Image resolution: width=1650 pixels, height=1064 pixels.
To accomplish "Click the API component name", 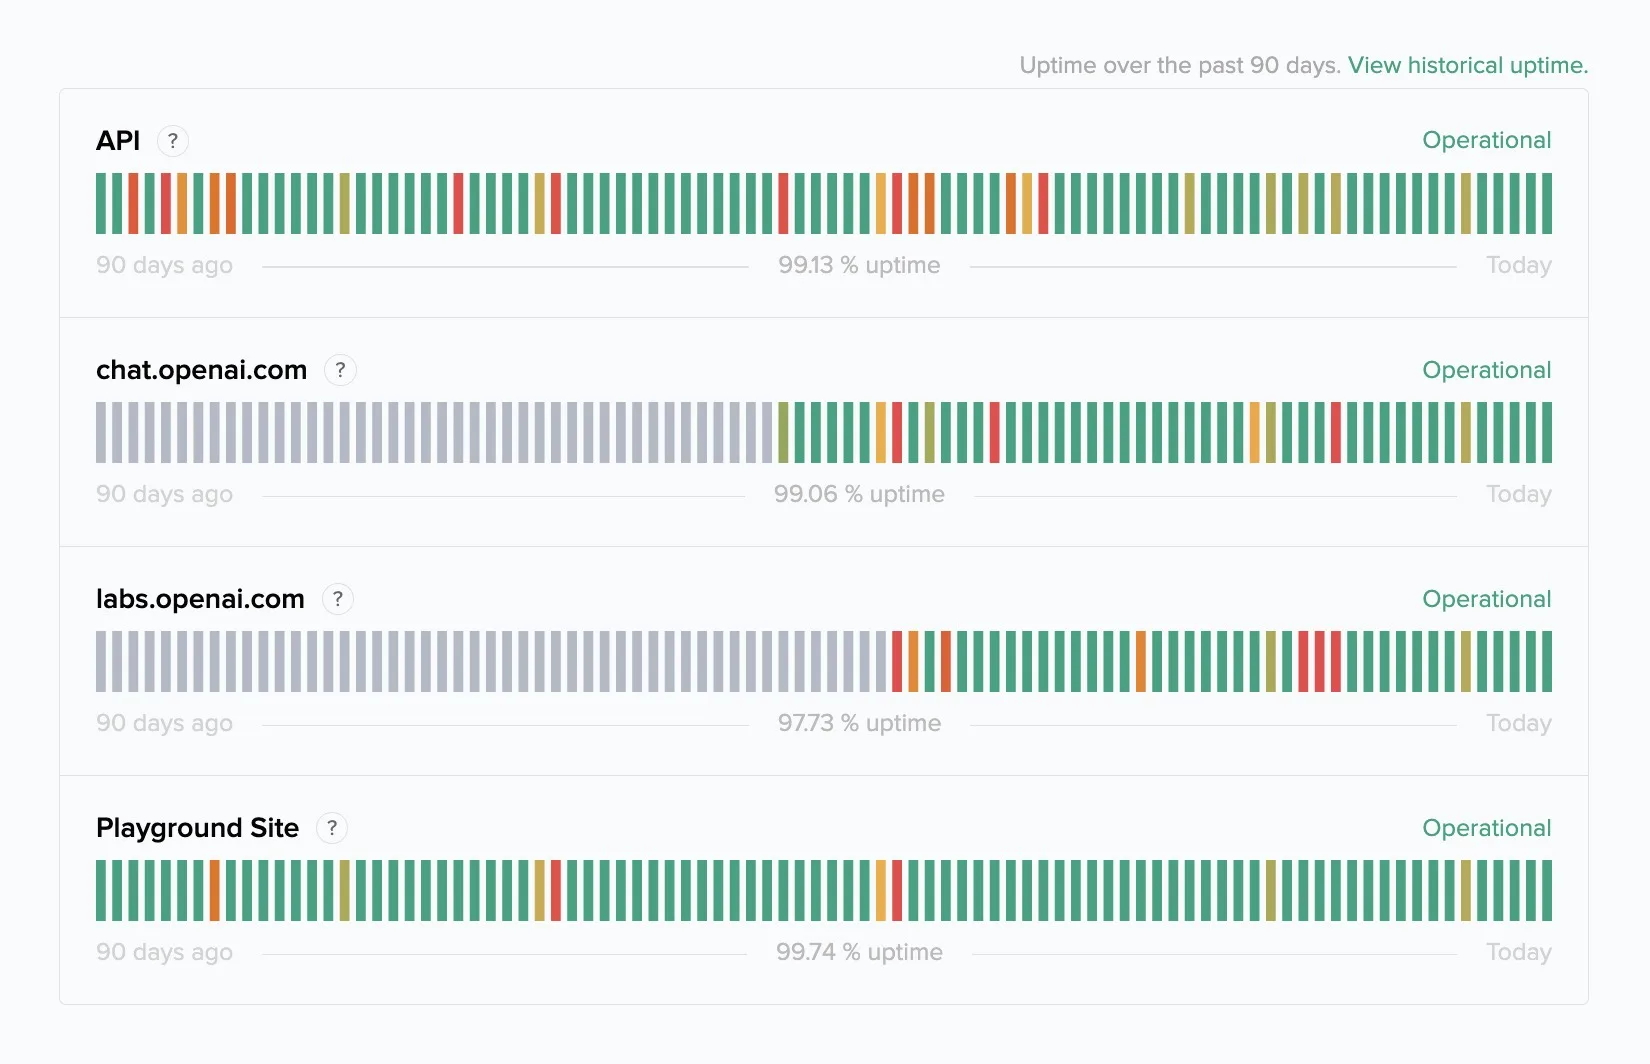I will pyautogui.click(x=118, y=141).
